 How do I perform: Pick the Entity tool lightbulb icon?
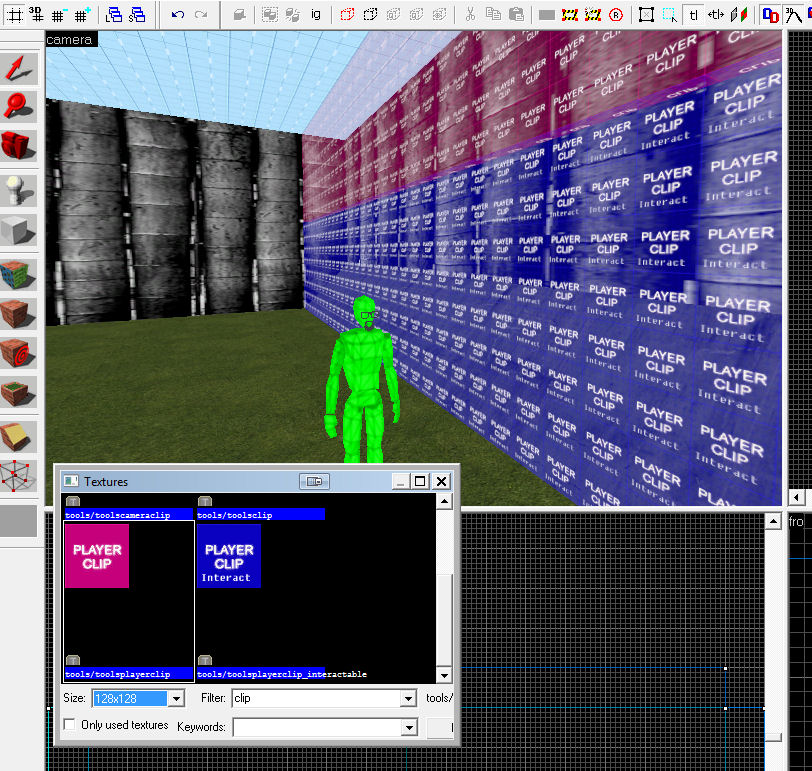pos(19,190)
